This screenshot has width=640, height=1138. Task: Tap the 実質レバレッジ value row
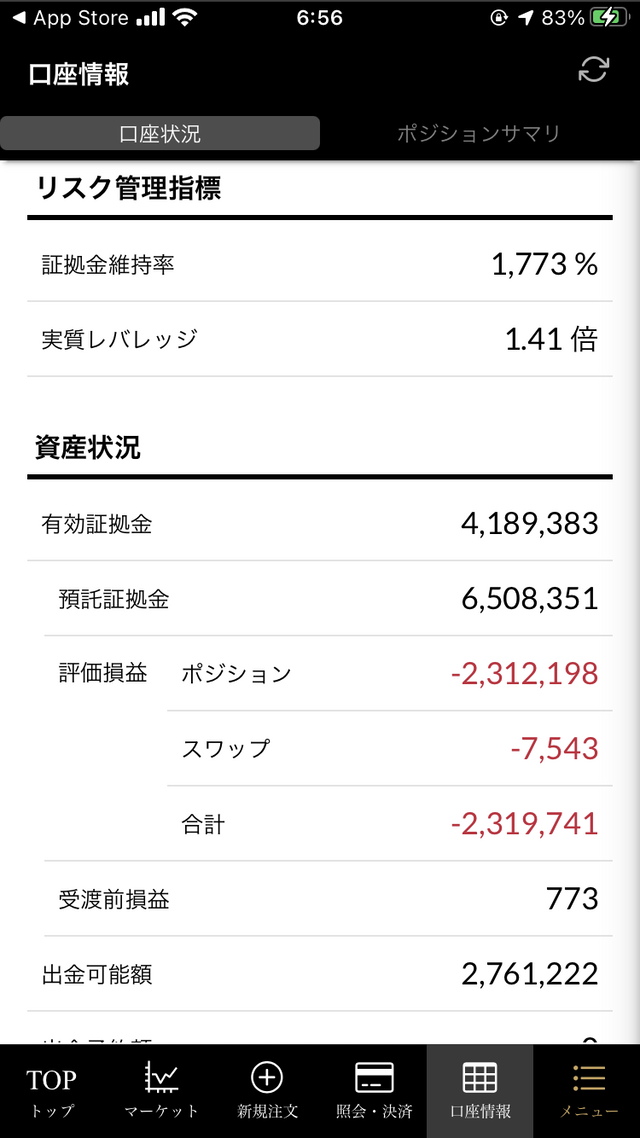point(320,339)
